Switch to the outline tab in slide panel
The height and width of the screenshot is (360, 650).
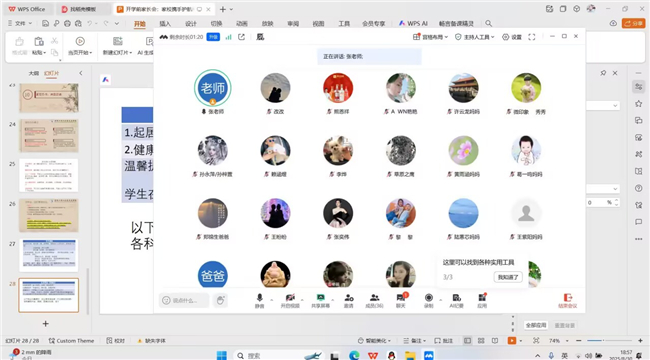coord(34,73)
